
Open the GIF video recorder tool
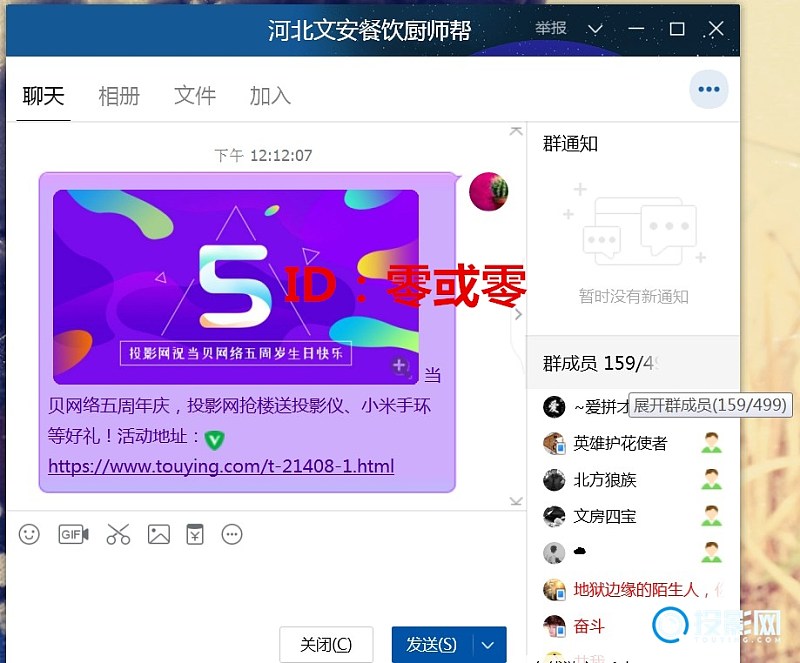73,534
